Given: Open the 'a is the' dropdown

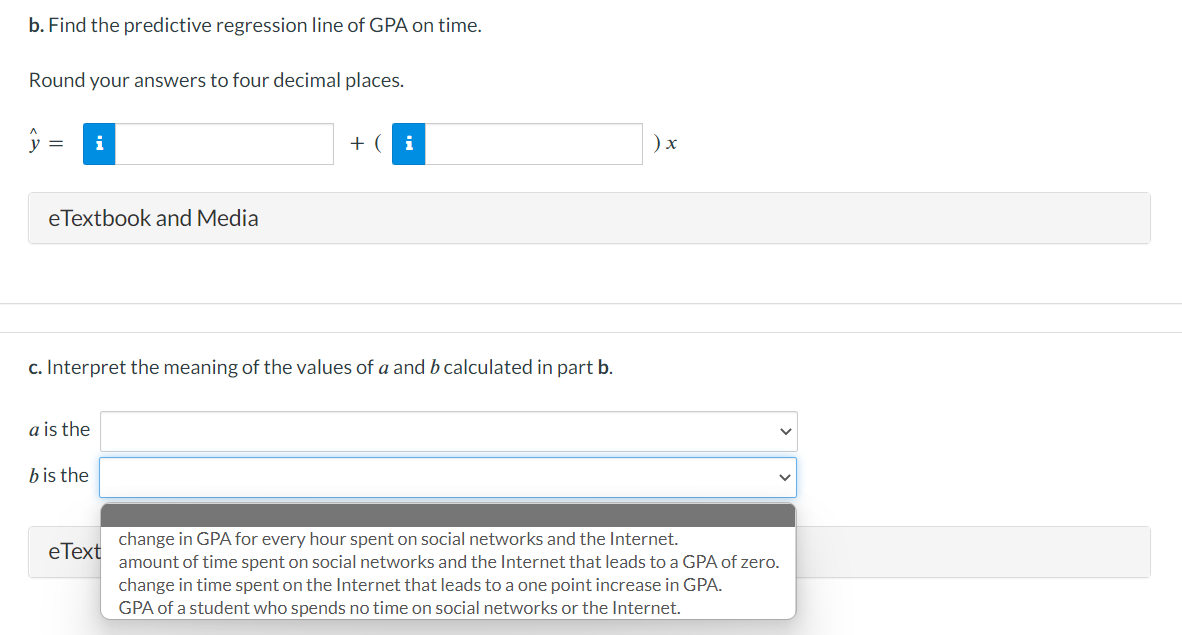Looking at the screenshot, I should [449, 431].
